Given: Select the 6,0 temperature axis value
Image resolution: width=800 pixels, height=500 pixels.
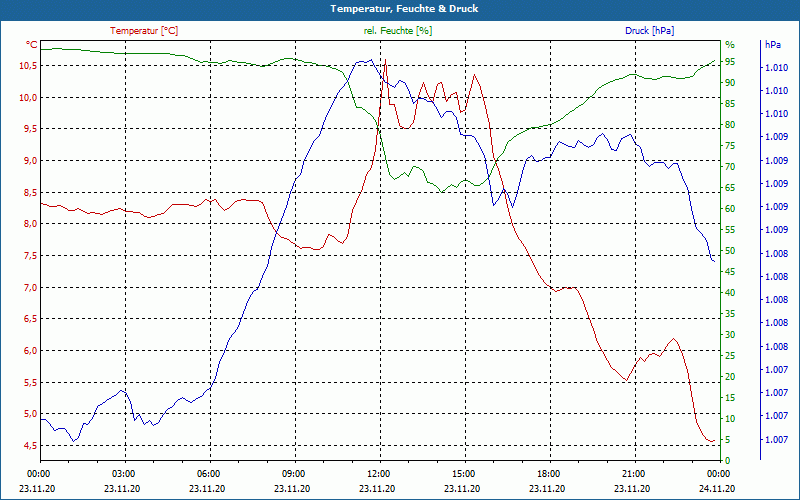Looking at the screenshot, I should [x=30, y=351].
